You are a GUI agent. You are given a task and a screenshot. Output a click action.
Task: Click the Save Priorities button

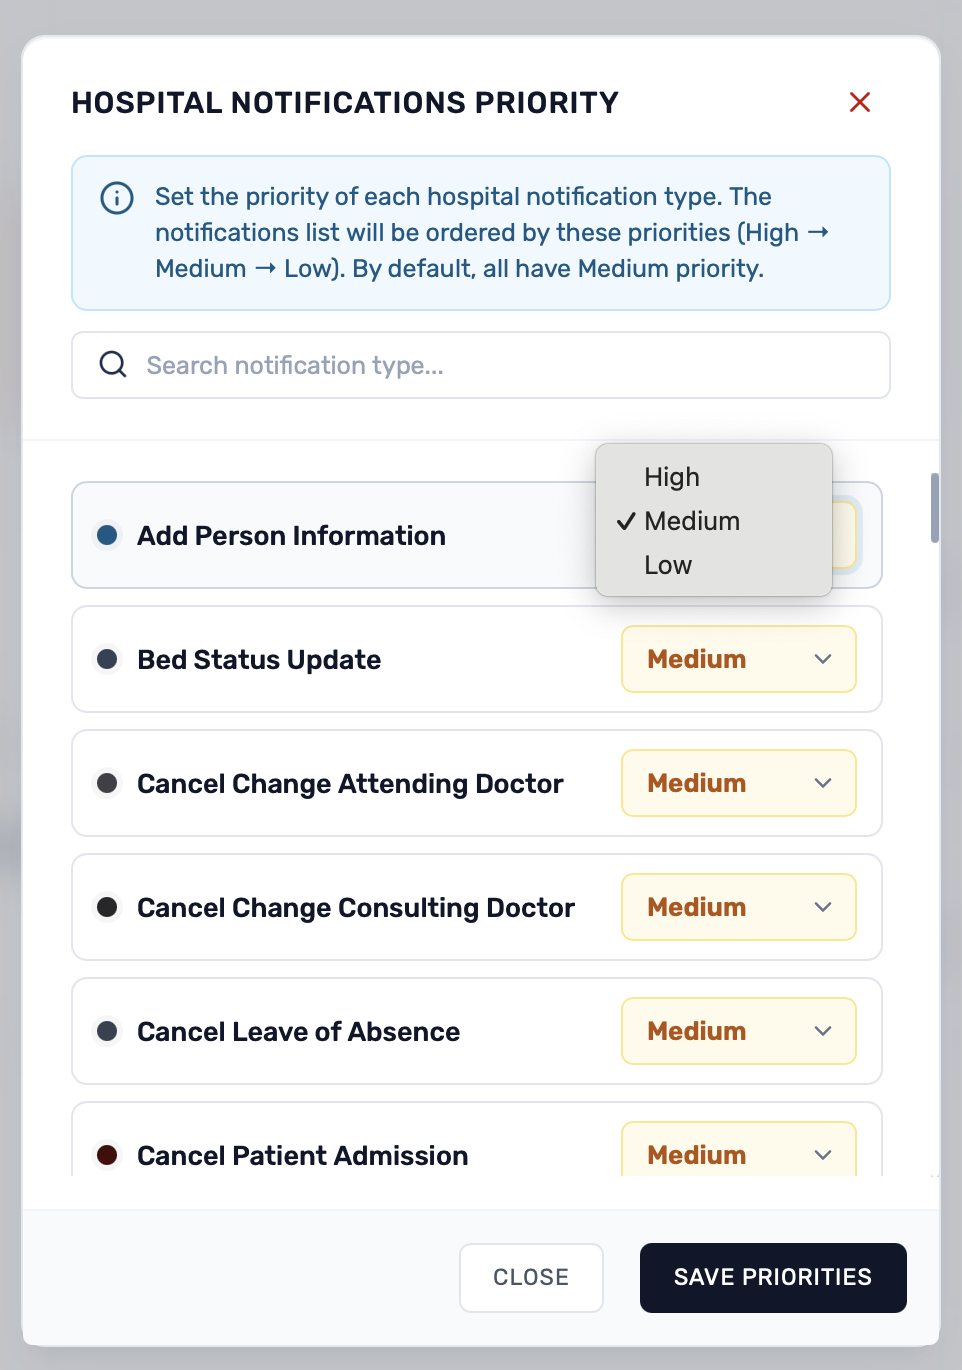[773, 1278]
